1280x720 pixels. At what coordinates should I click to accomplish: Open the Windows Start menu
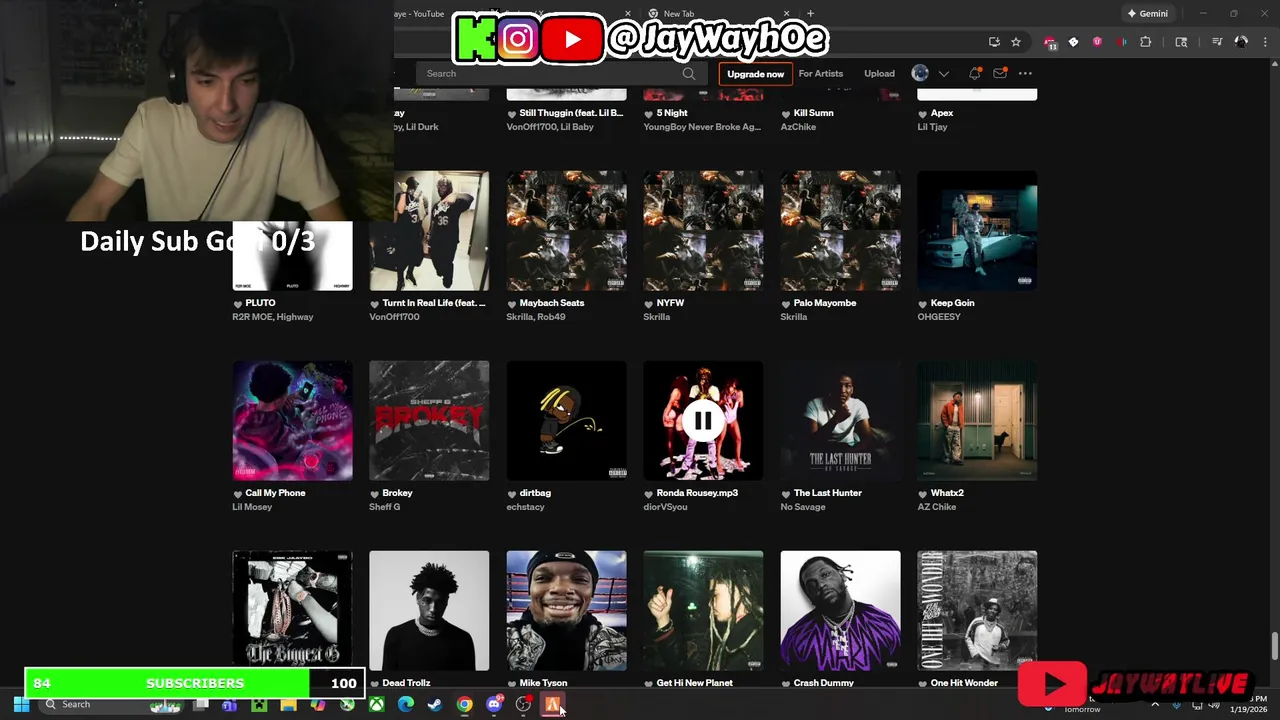tap(21, 704)
